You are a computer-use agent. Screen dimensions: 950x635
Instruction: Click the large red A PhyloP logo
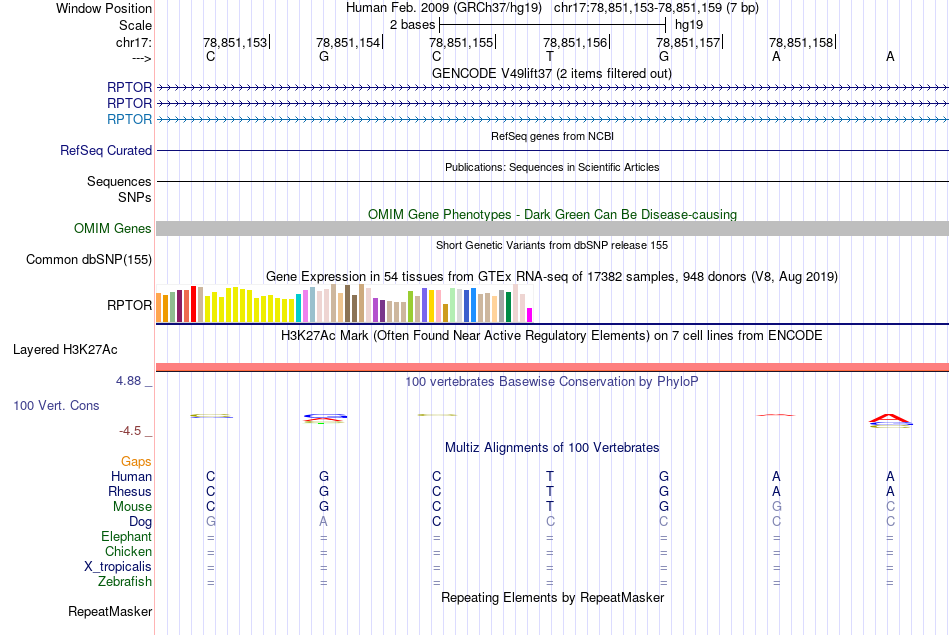[x=890, y=419]
